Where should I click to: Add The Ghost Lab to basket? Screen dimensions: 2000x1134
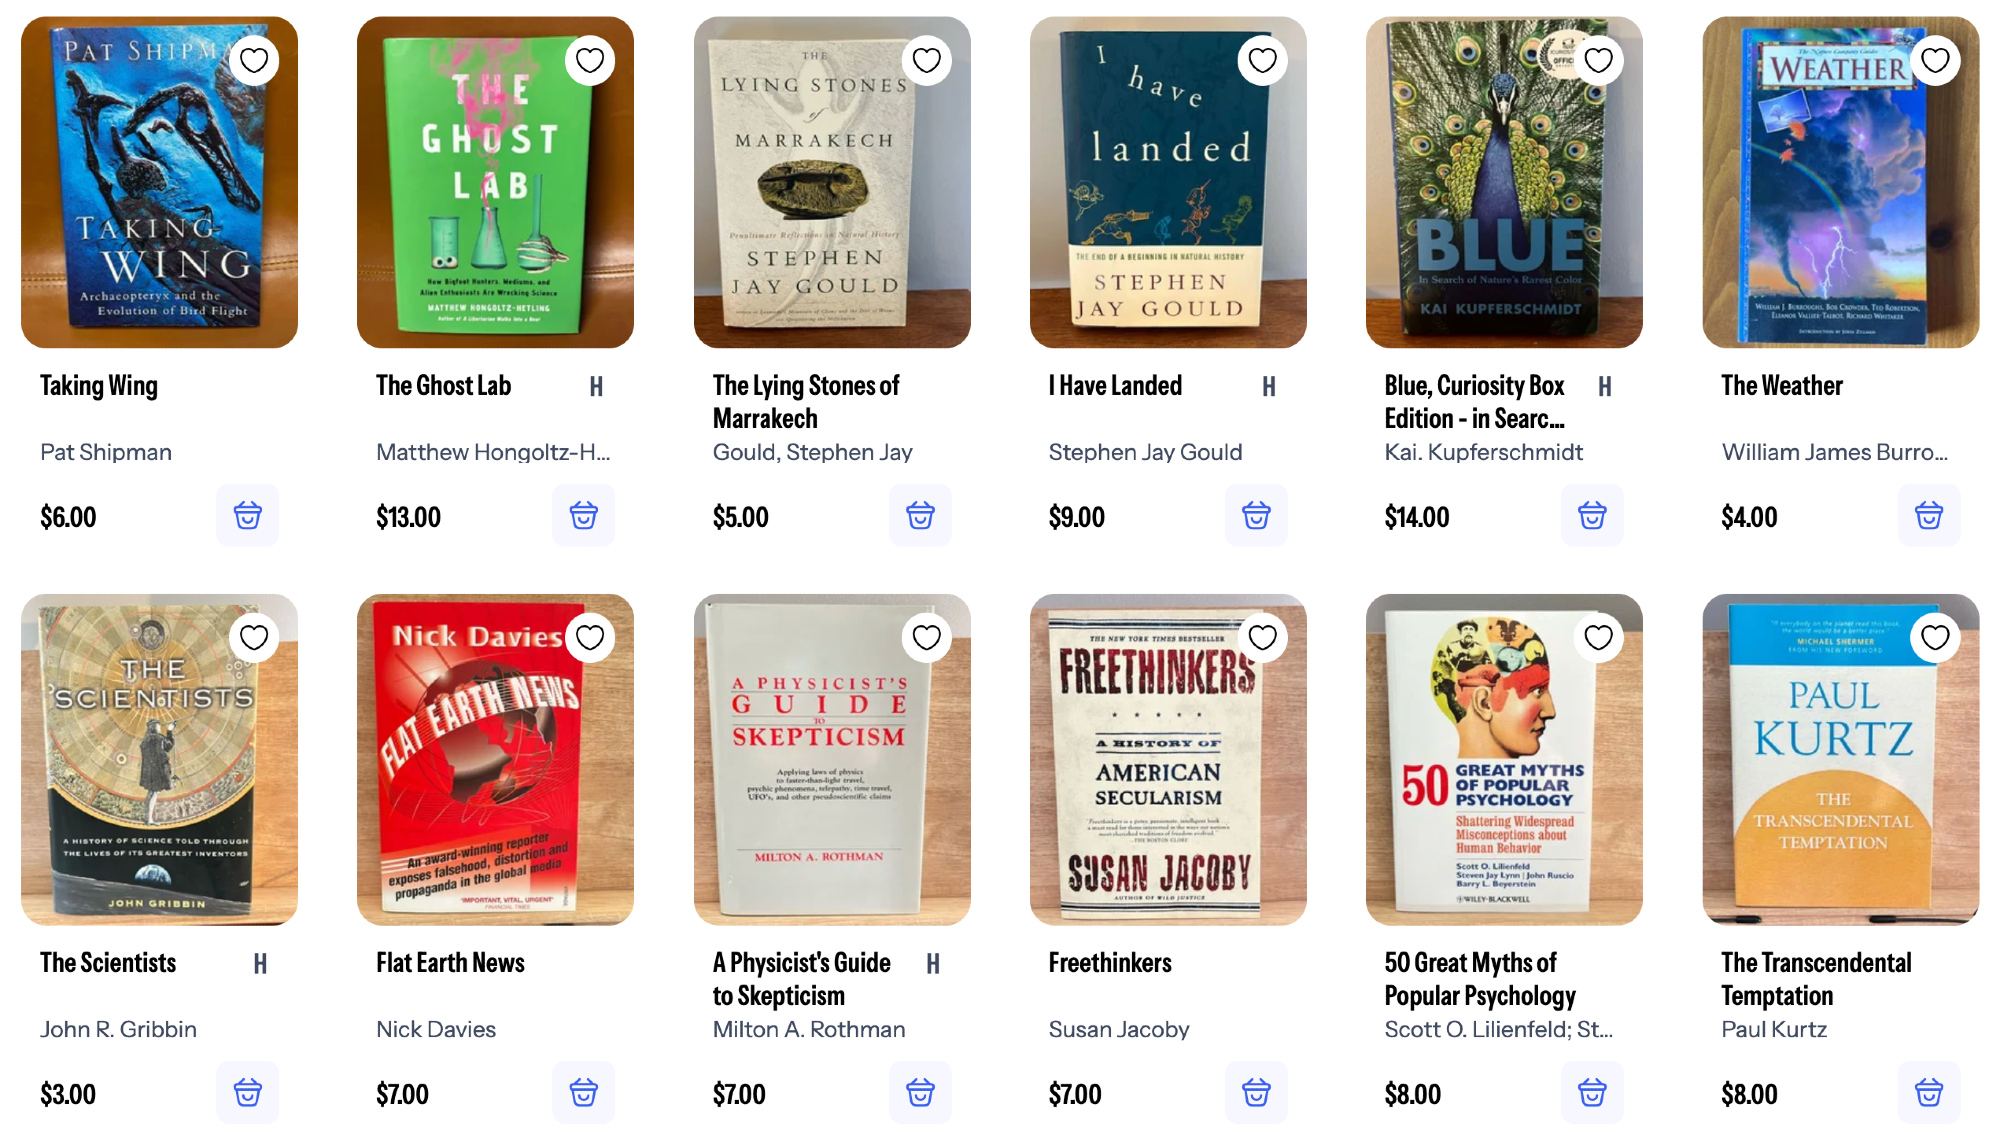pyautogui.click(x=583, y=516)
